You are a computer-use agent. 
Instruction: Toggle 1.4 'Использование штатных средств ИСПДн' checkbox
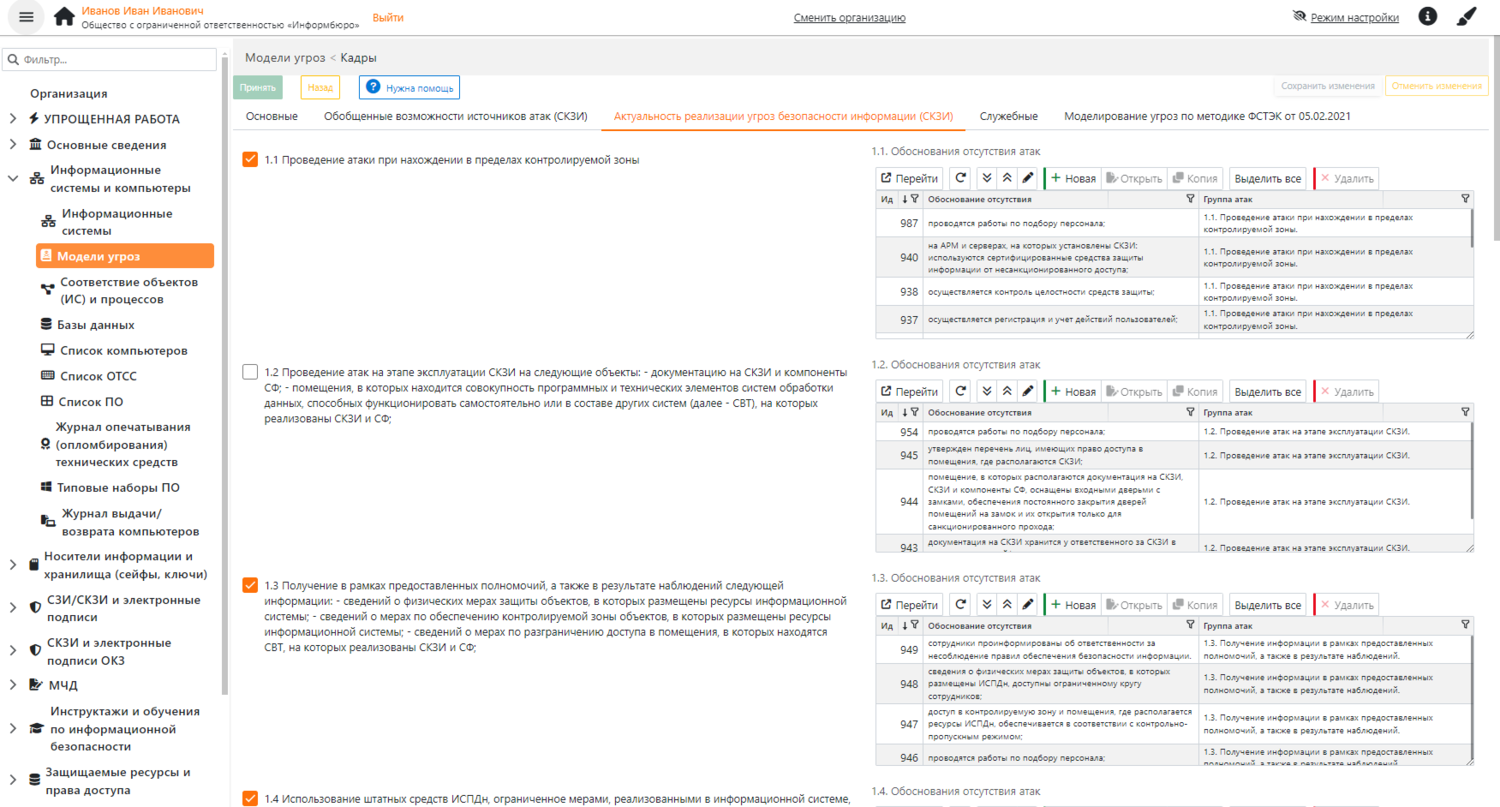click(251, 798)
